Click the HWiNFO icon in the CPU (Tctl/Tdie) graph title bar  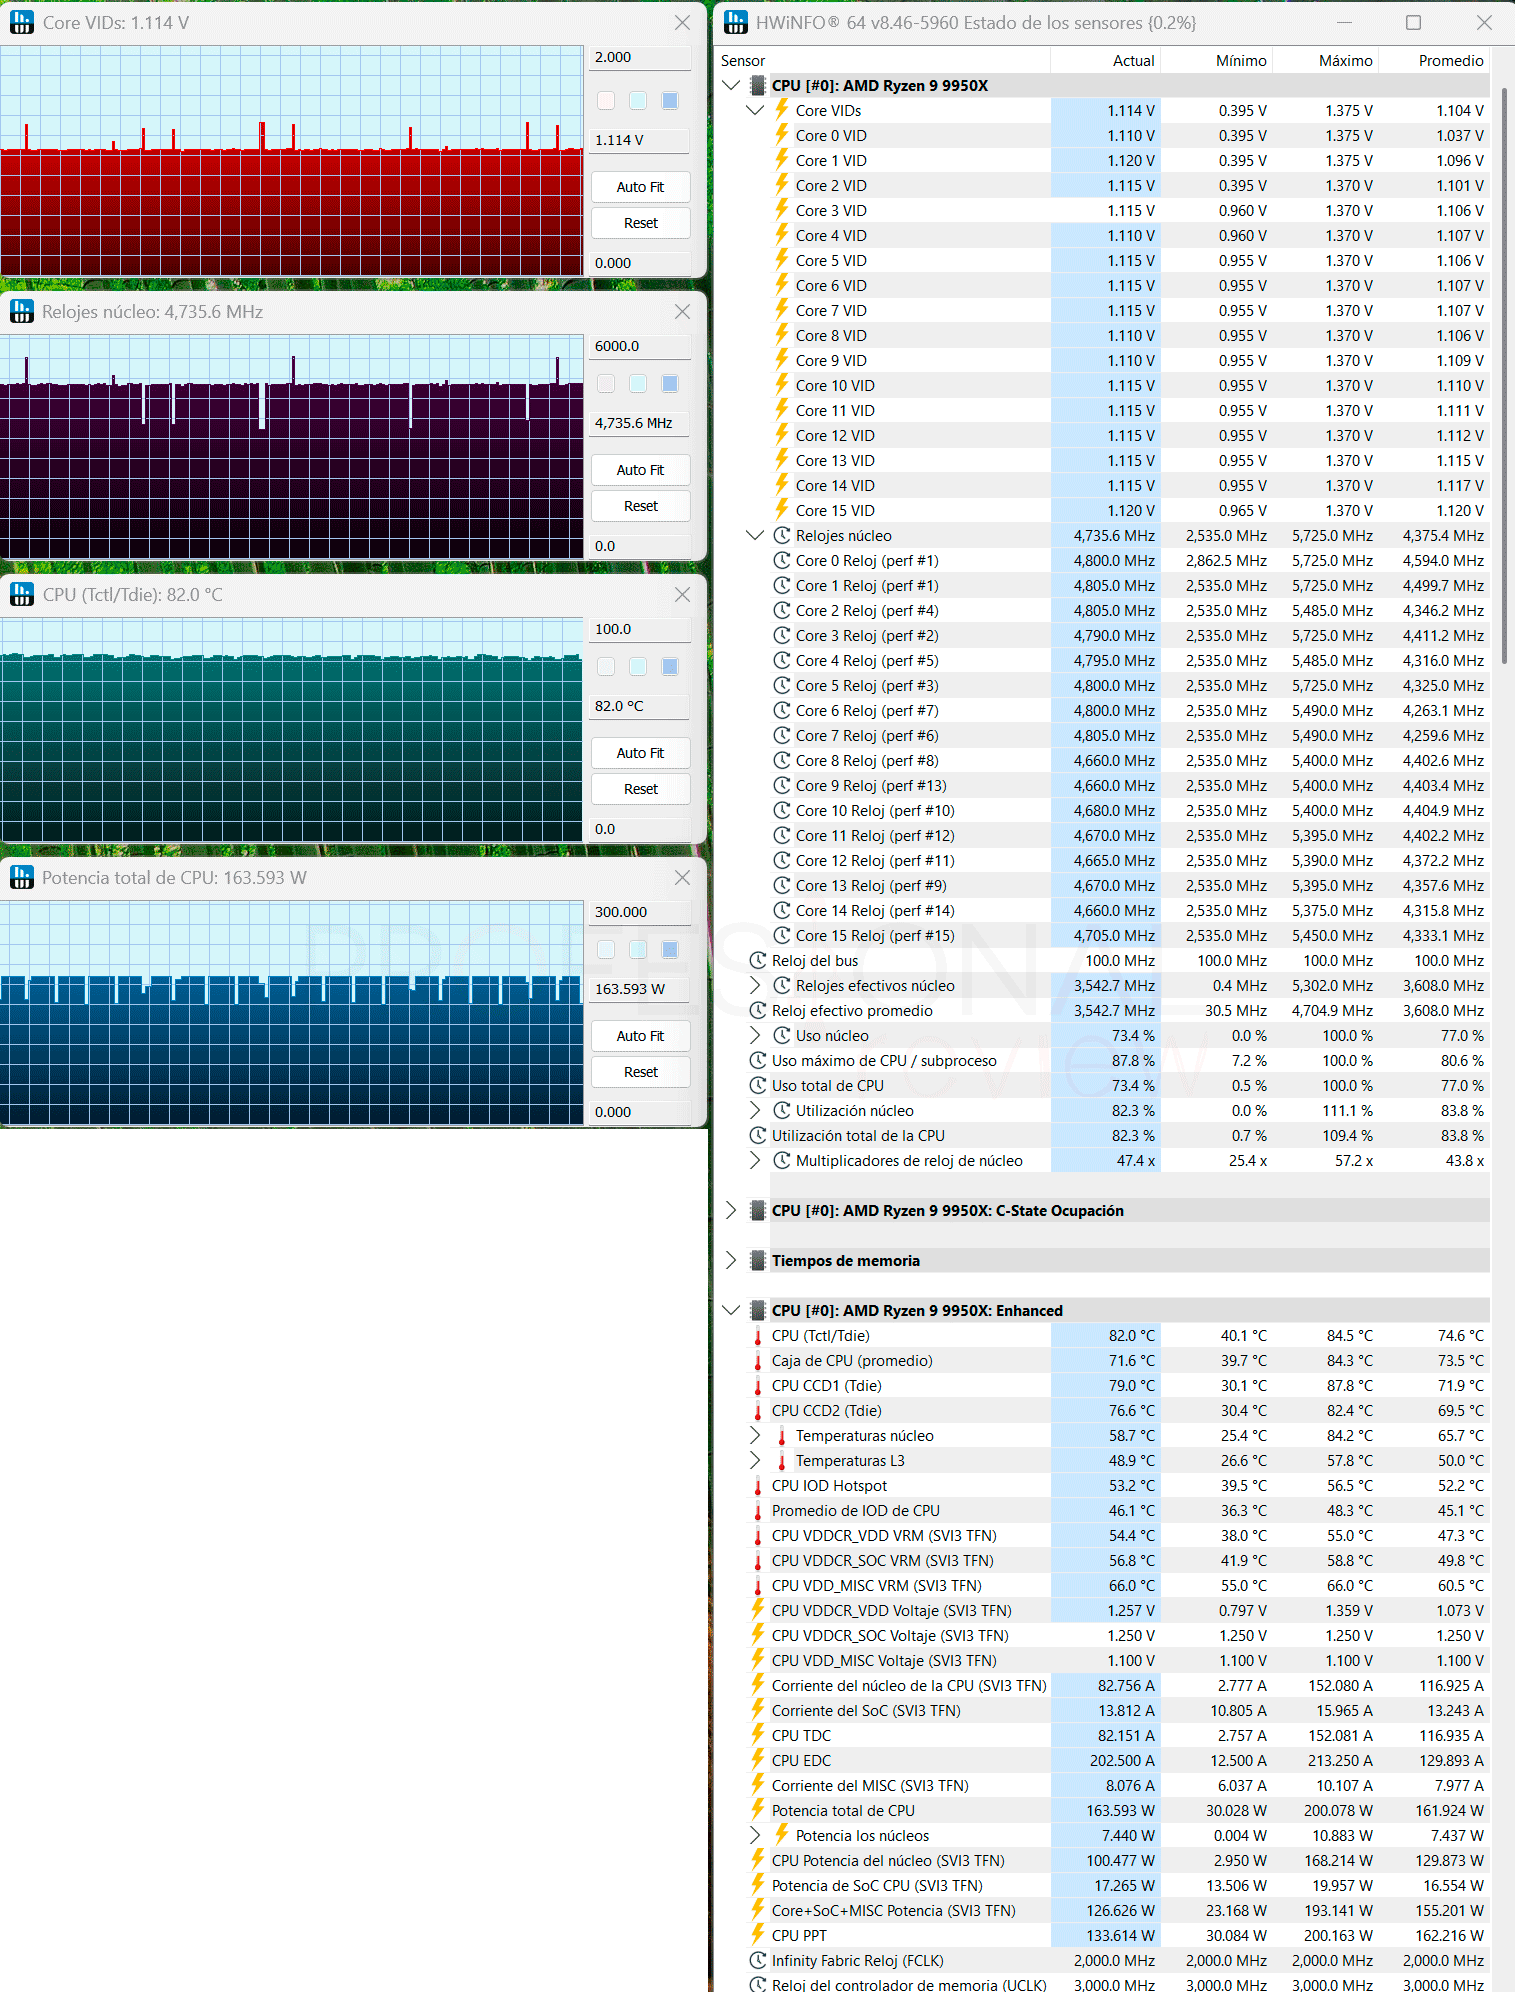click(21, 595)
